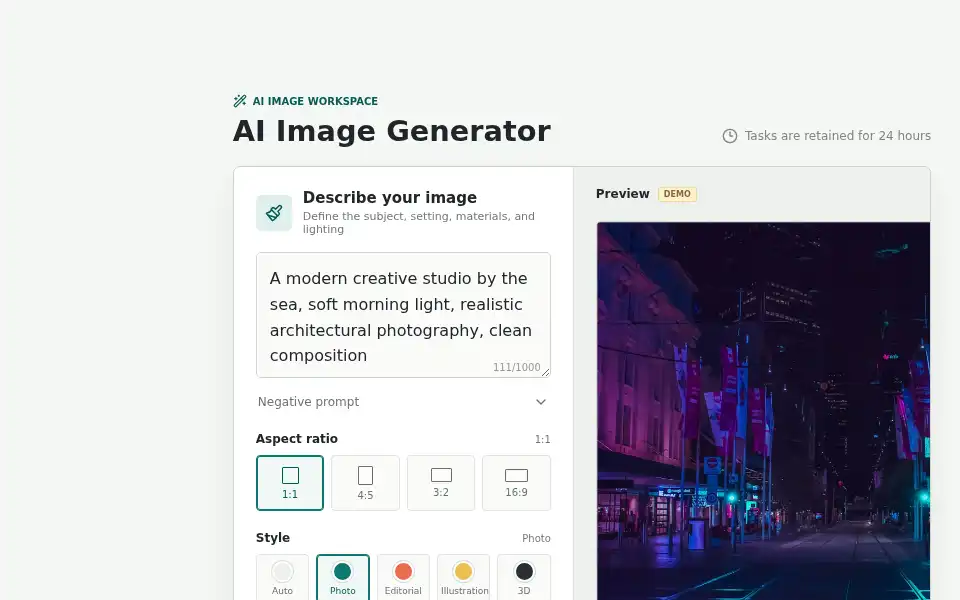This screenshot has height=600, width=960.
Task: Choose the Photo style option
Action: point(343,577)
